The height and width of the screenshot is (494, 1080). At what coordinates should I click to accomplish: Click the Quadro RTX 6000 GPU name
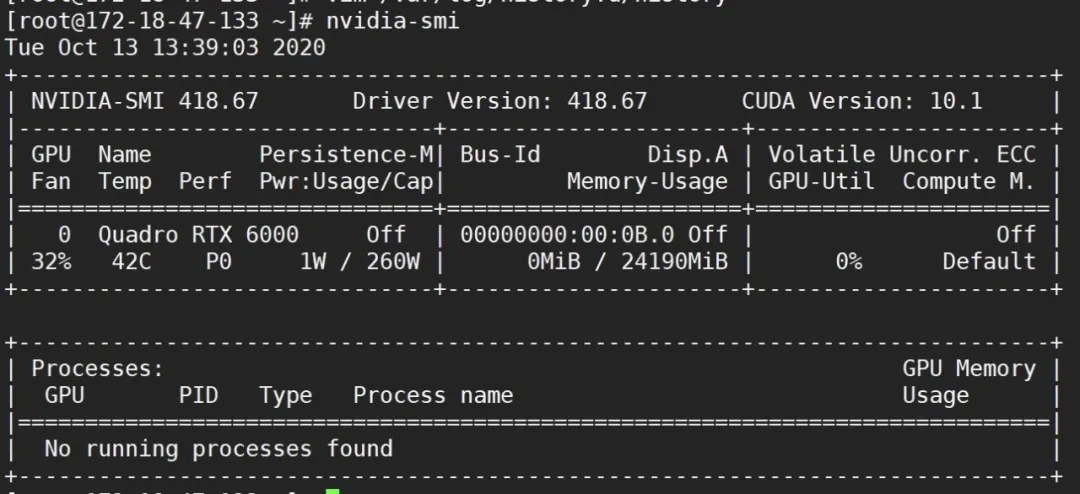pyautogui.click(x=198, y=235)
